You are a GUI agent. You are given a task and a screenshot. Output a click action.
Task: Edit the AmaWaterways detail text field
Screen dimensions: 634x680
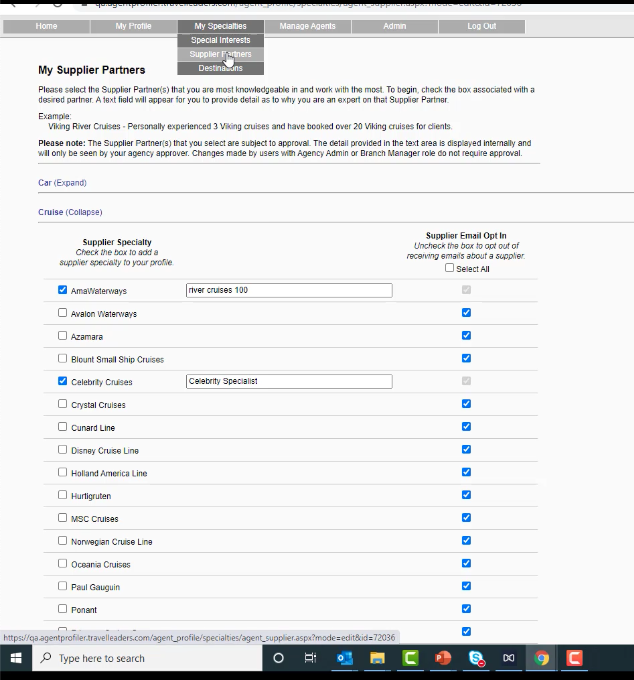tap(289, 290)
